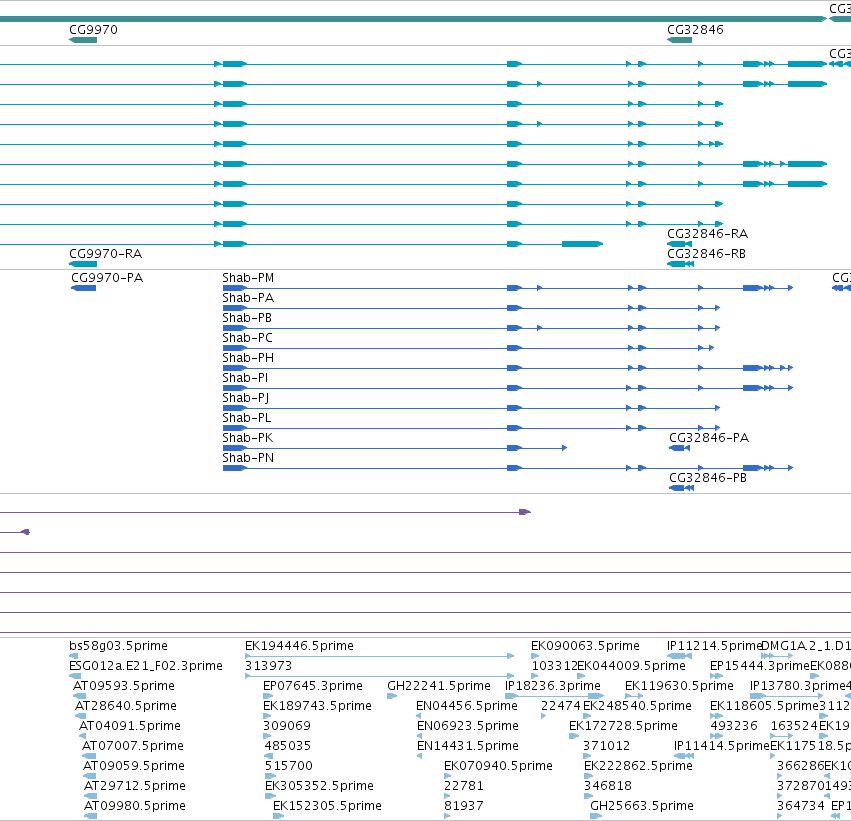Click the 313973 feature label
Screen dimensions: 851x821
click(x=269, y=666)
